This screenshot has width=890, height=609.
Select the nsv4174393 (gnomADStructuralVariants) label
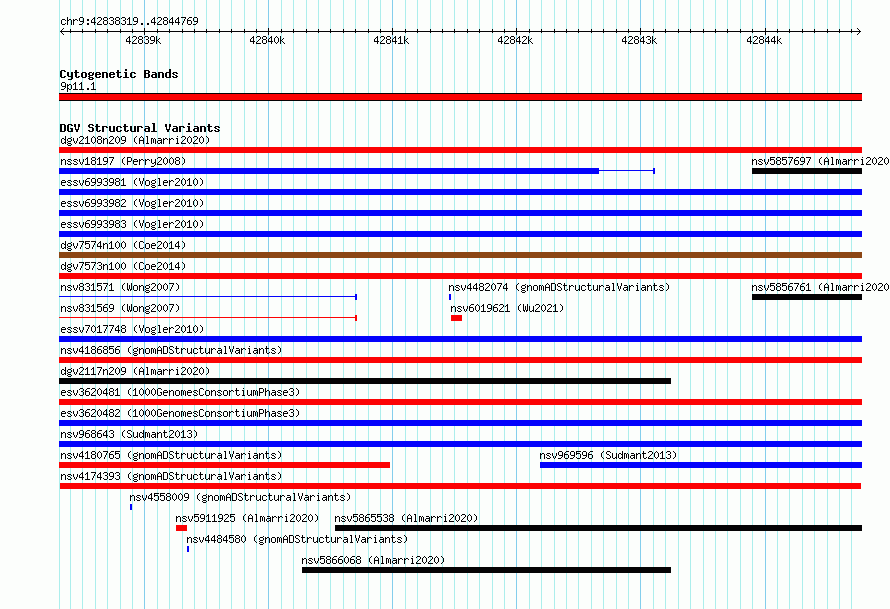(171, 476)
